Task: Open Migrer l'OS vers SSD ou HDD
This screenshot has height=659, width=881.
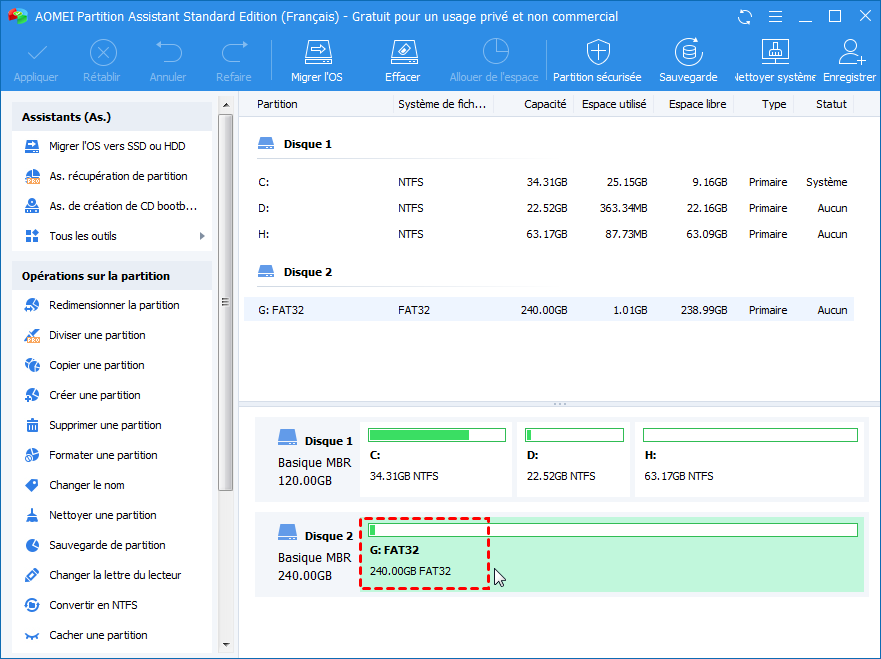Action: (x=116, y=146)
